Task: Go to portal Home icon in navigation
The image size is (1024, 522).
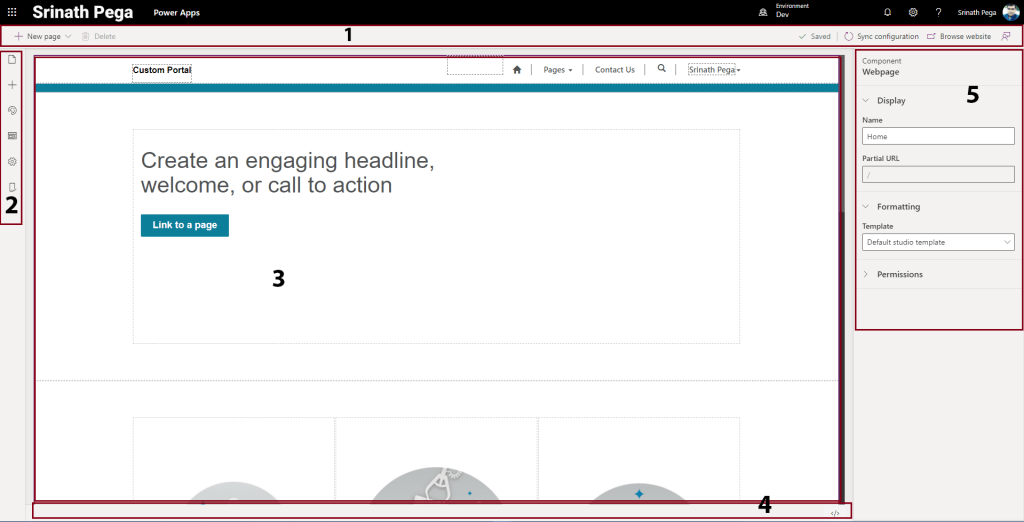Action: [517, 70]
